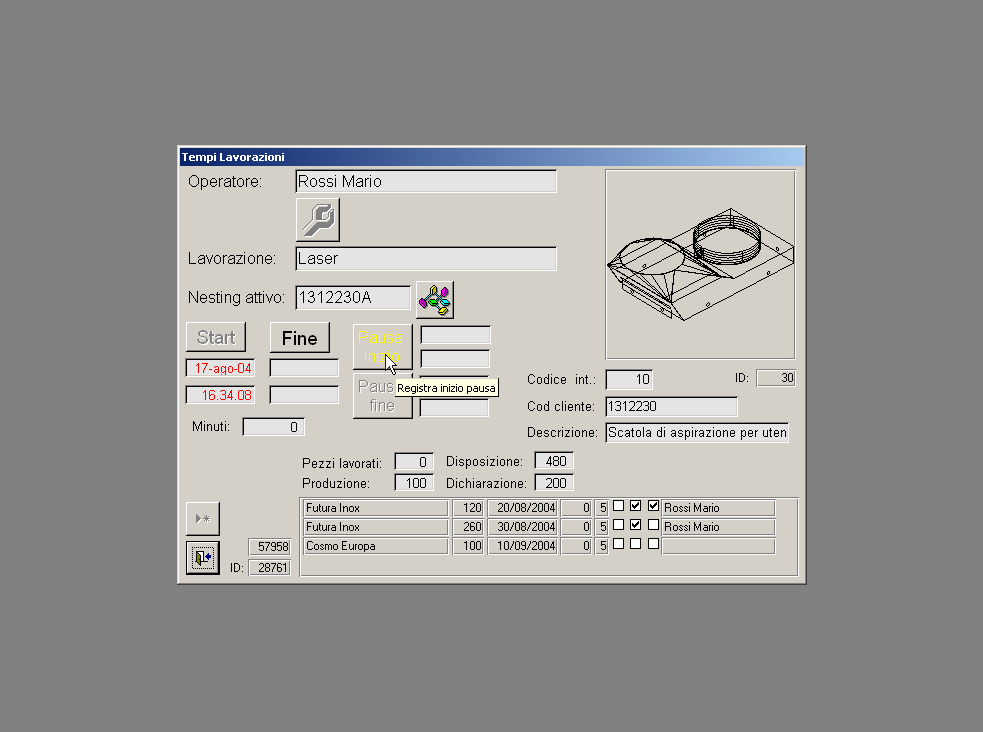Toggle first checkbox in 30/08/2004 row
This screenshot has width=983, height=732.
tap(618, 525)
